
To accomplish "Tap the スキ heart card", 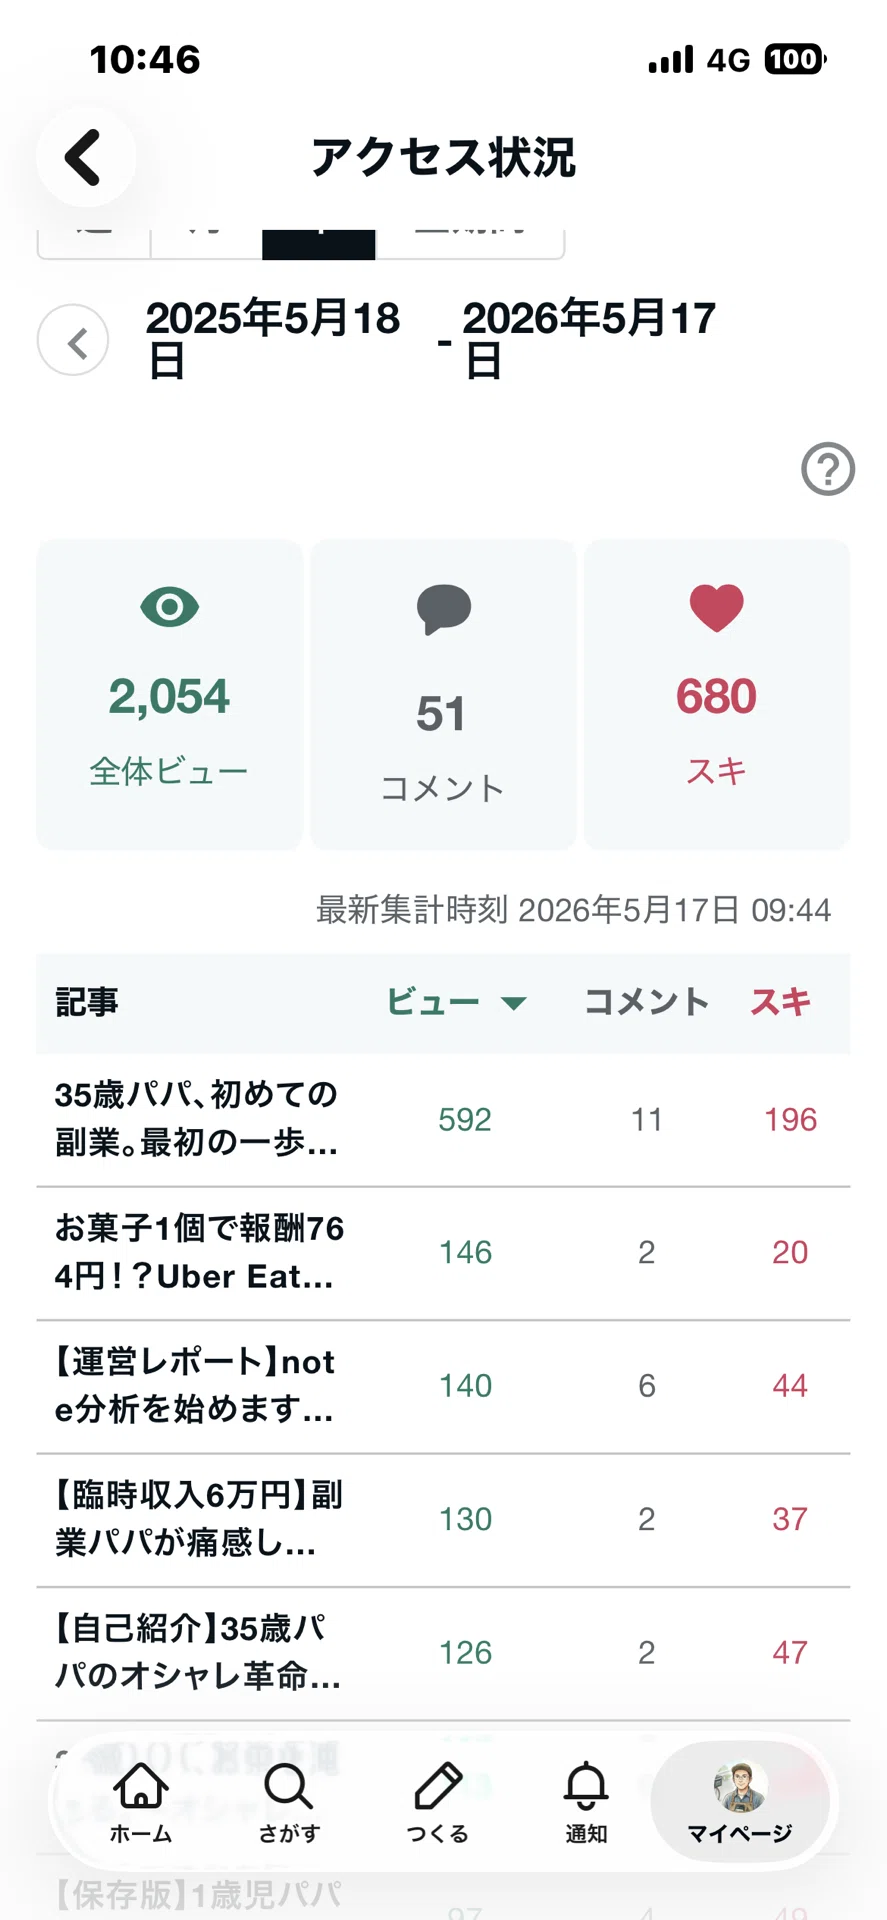I will tap(717, 695).
